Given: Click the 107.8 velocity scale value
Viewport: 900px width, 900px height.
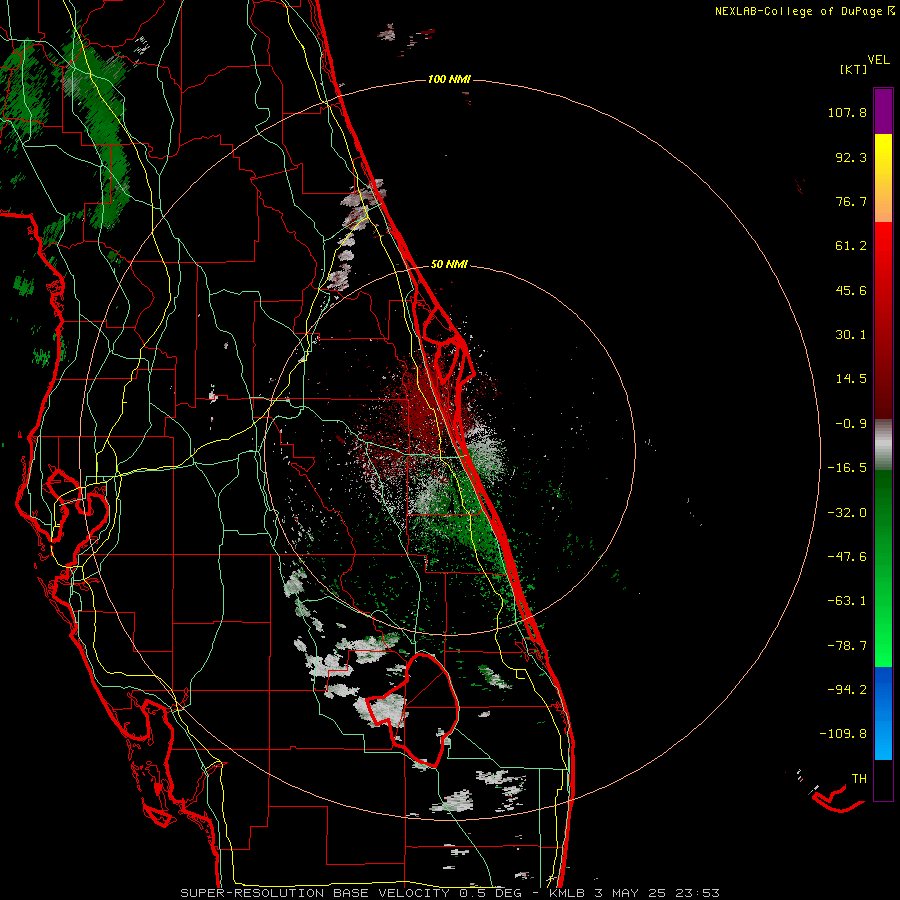Looking at the screenshot, I should (847, 112).
